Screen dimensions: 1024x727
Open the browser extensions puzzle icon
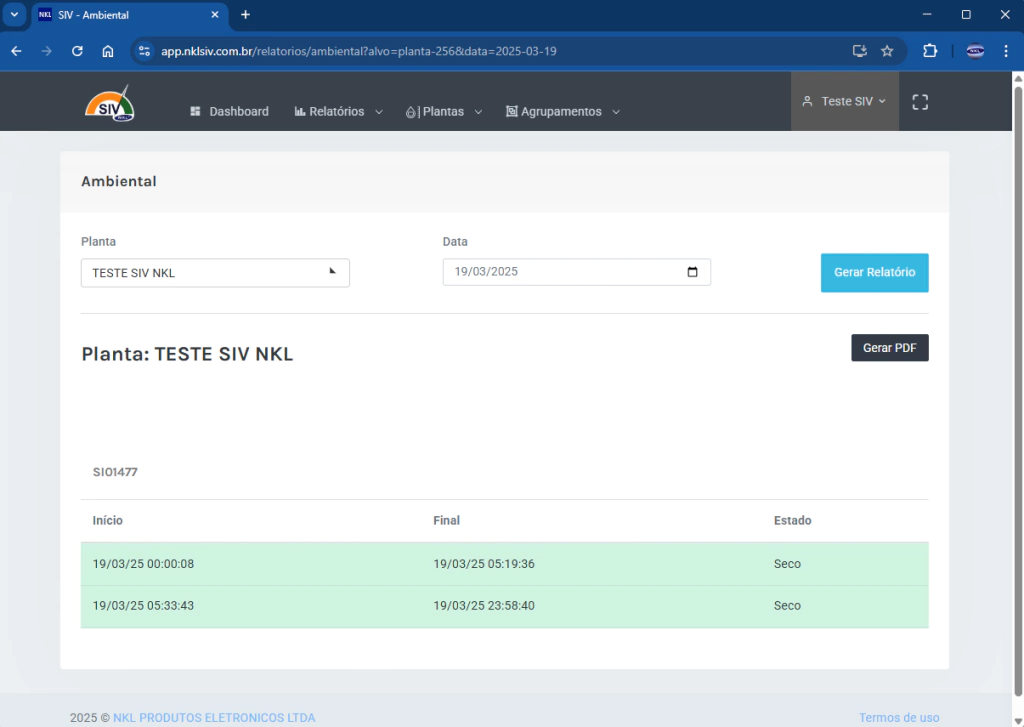pyautogui.click(x=930, y=51)
